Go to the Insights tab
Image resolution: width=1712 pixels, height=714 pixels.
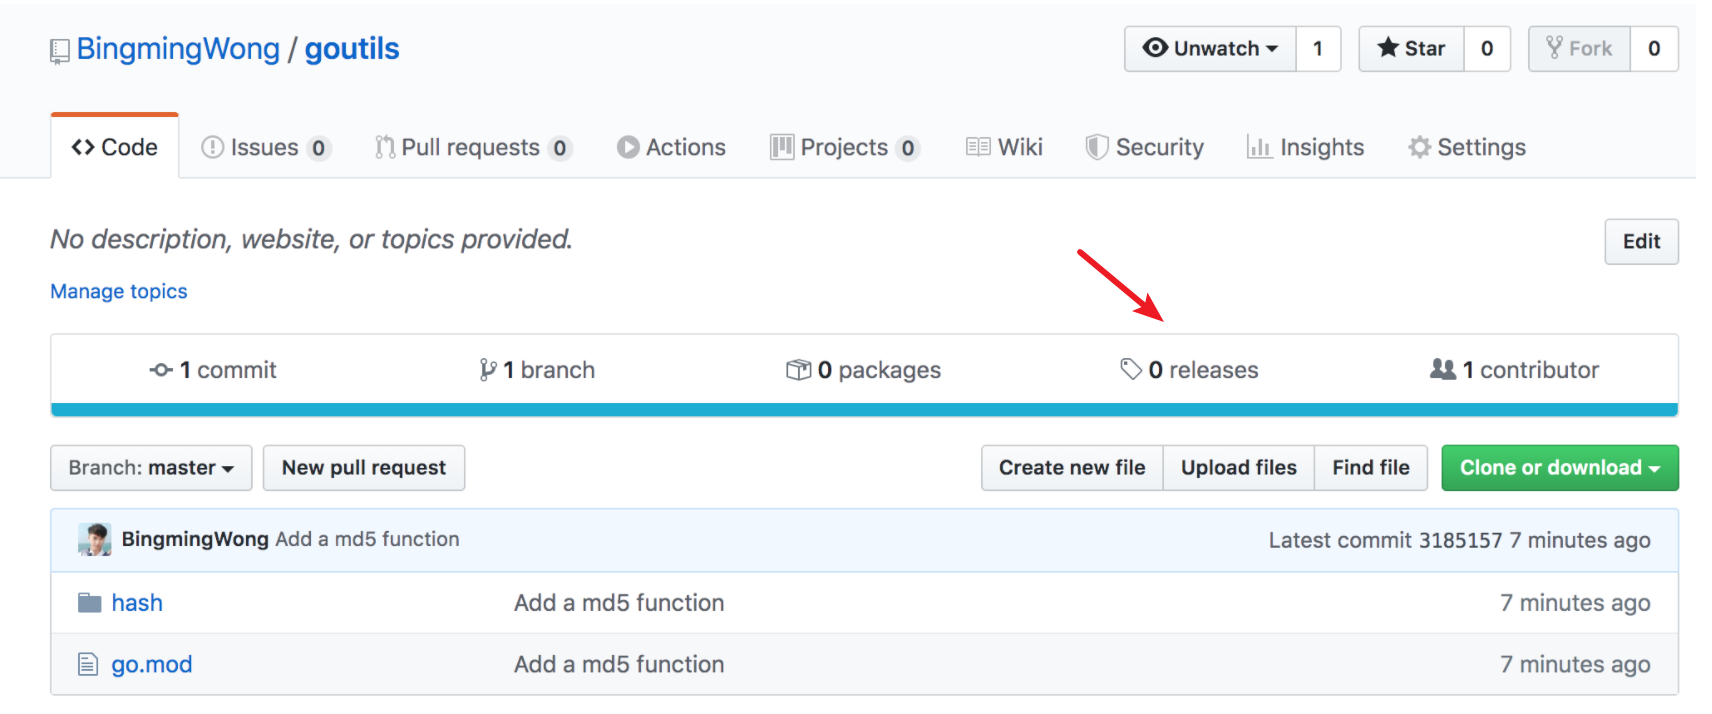click(1306, 148)
